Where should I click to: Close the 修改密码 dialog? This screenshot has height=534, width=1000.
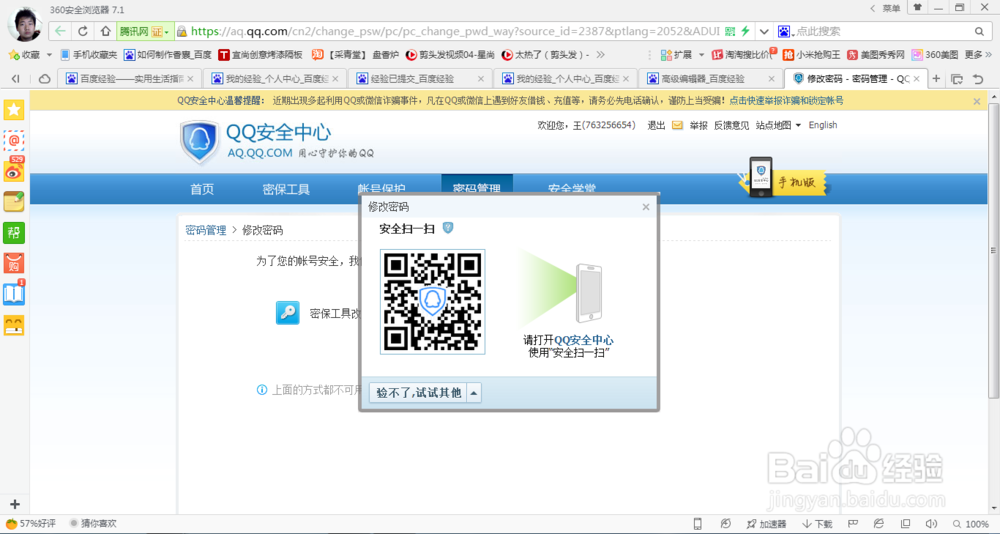tap(645, 207)
